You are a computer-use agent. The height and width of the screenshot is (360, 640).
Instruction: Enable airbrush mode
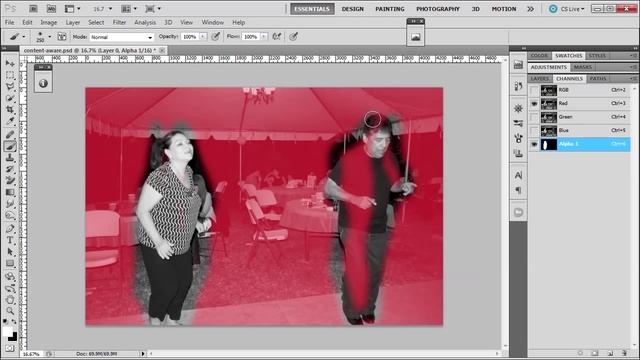[277, 37]
